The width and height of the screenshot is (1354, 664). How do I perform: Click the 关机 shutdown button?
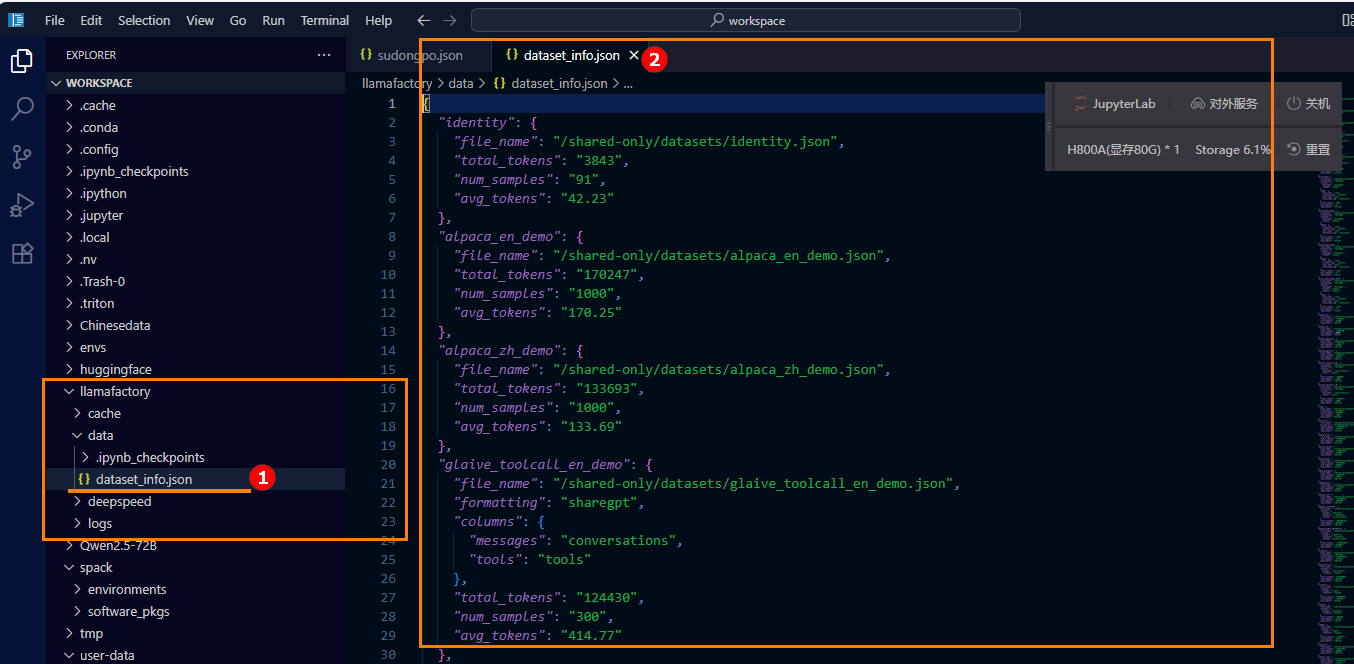point(1308,103)
